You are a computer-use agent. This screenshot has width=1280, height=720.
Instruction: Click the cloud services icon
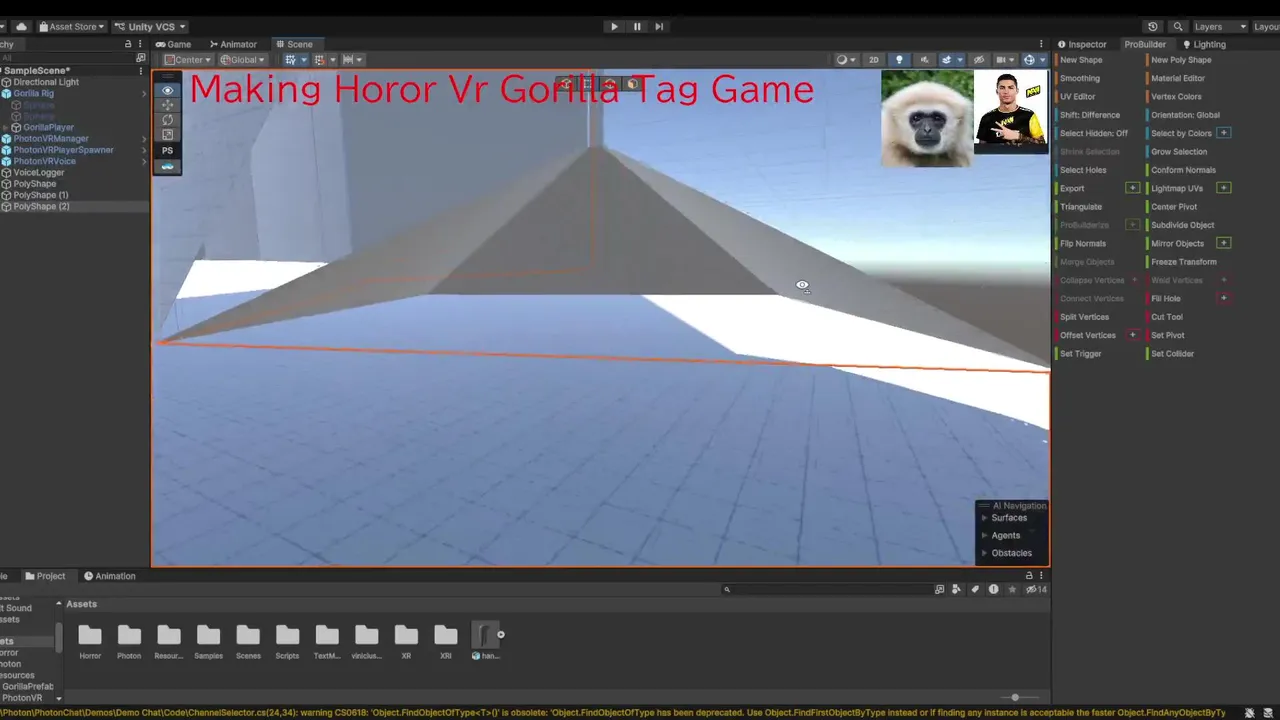click(x=22, y=27)
